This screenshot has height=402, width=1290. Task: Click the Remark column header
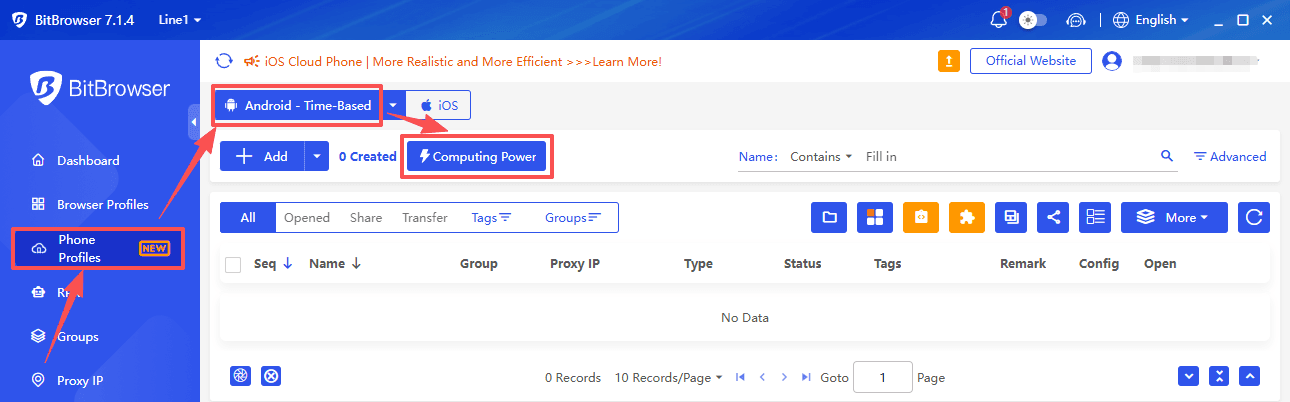click(1022, 264)
